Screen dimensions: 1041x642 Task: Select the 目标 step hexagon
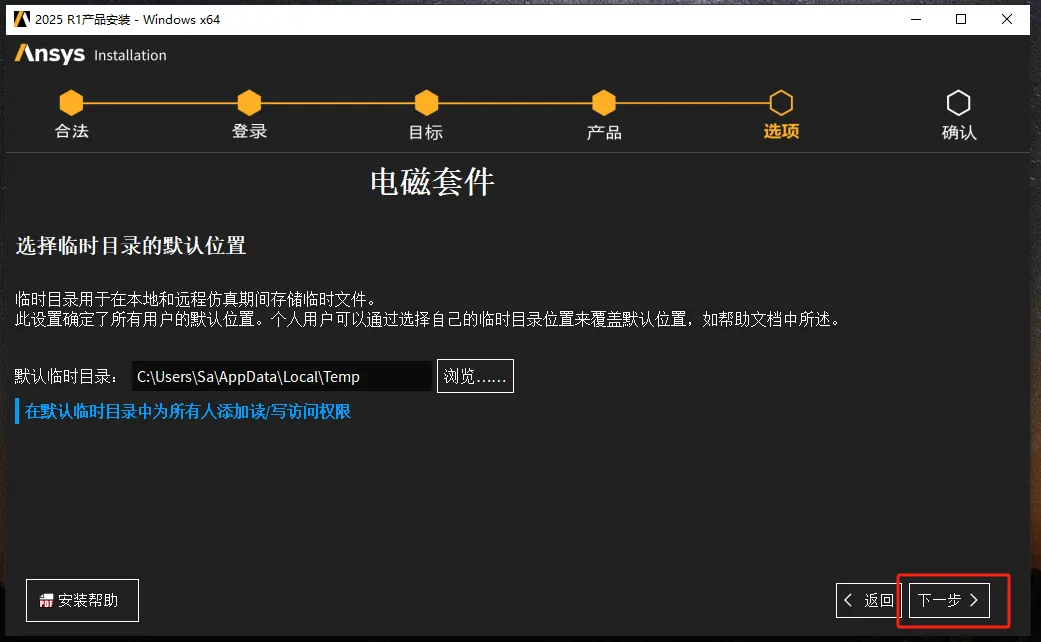[426, 102]
